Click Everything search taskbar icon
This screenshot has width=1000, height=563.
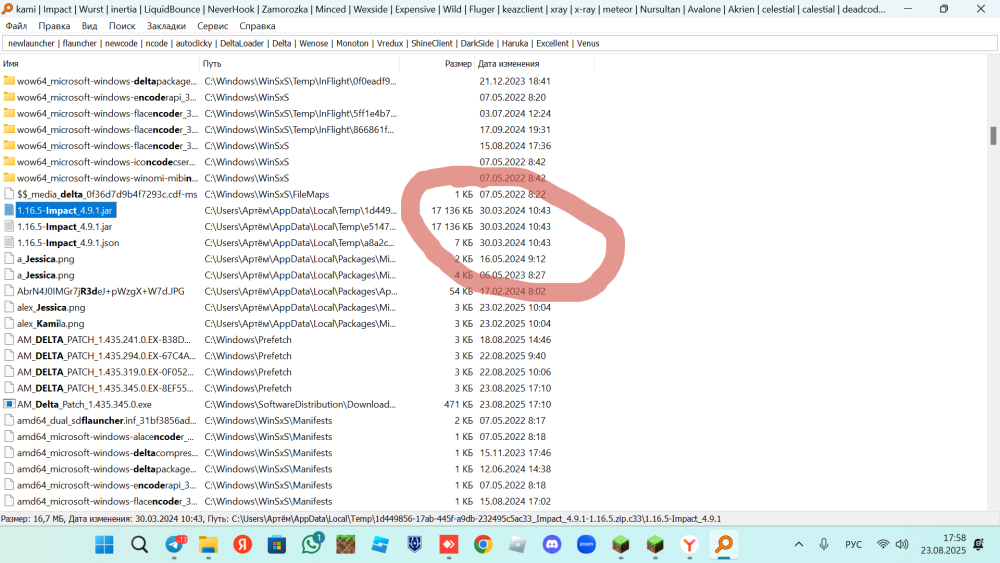(724, 545)
